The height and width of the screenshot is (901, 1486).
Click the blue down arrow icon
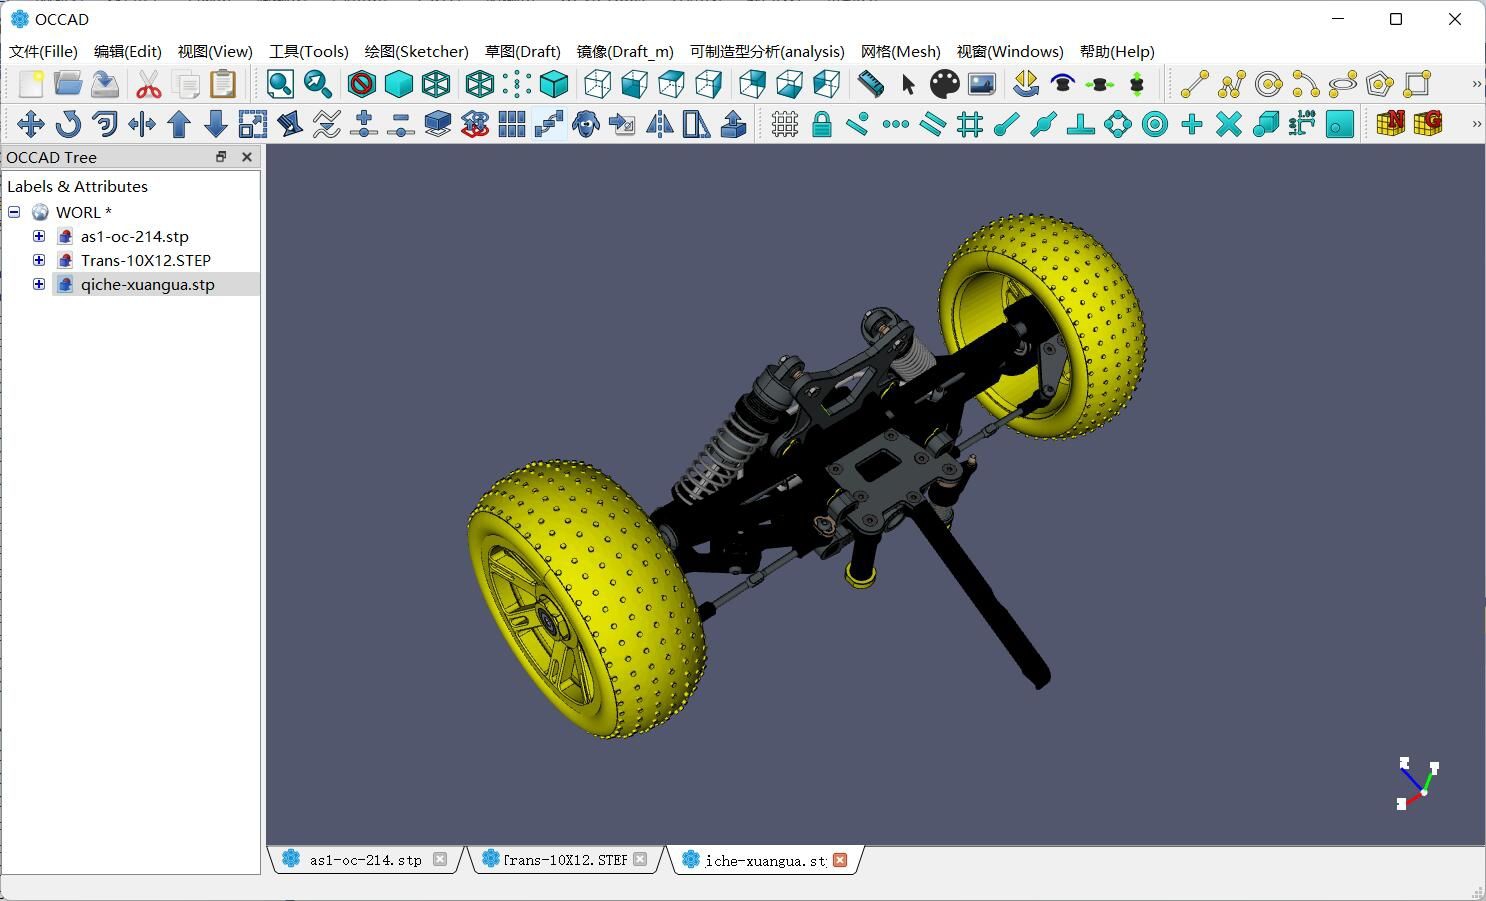pyautogui.click(x=216, y=124)
